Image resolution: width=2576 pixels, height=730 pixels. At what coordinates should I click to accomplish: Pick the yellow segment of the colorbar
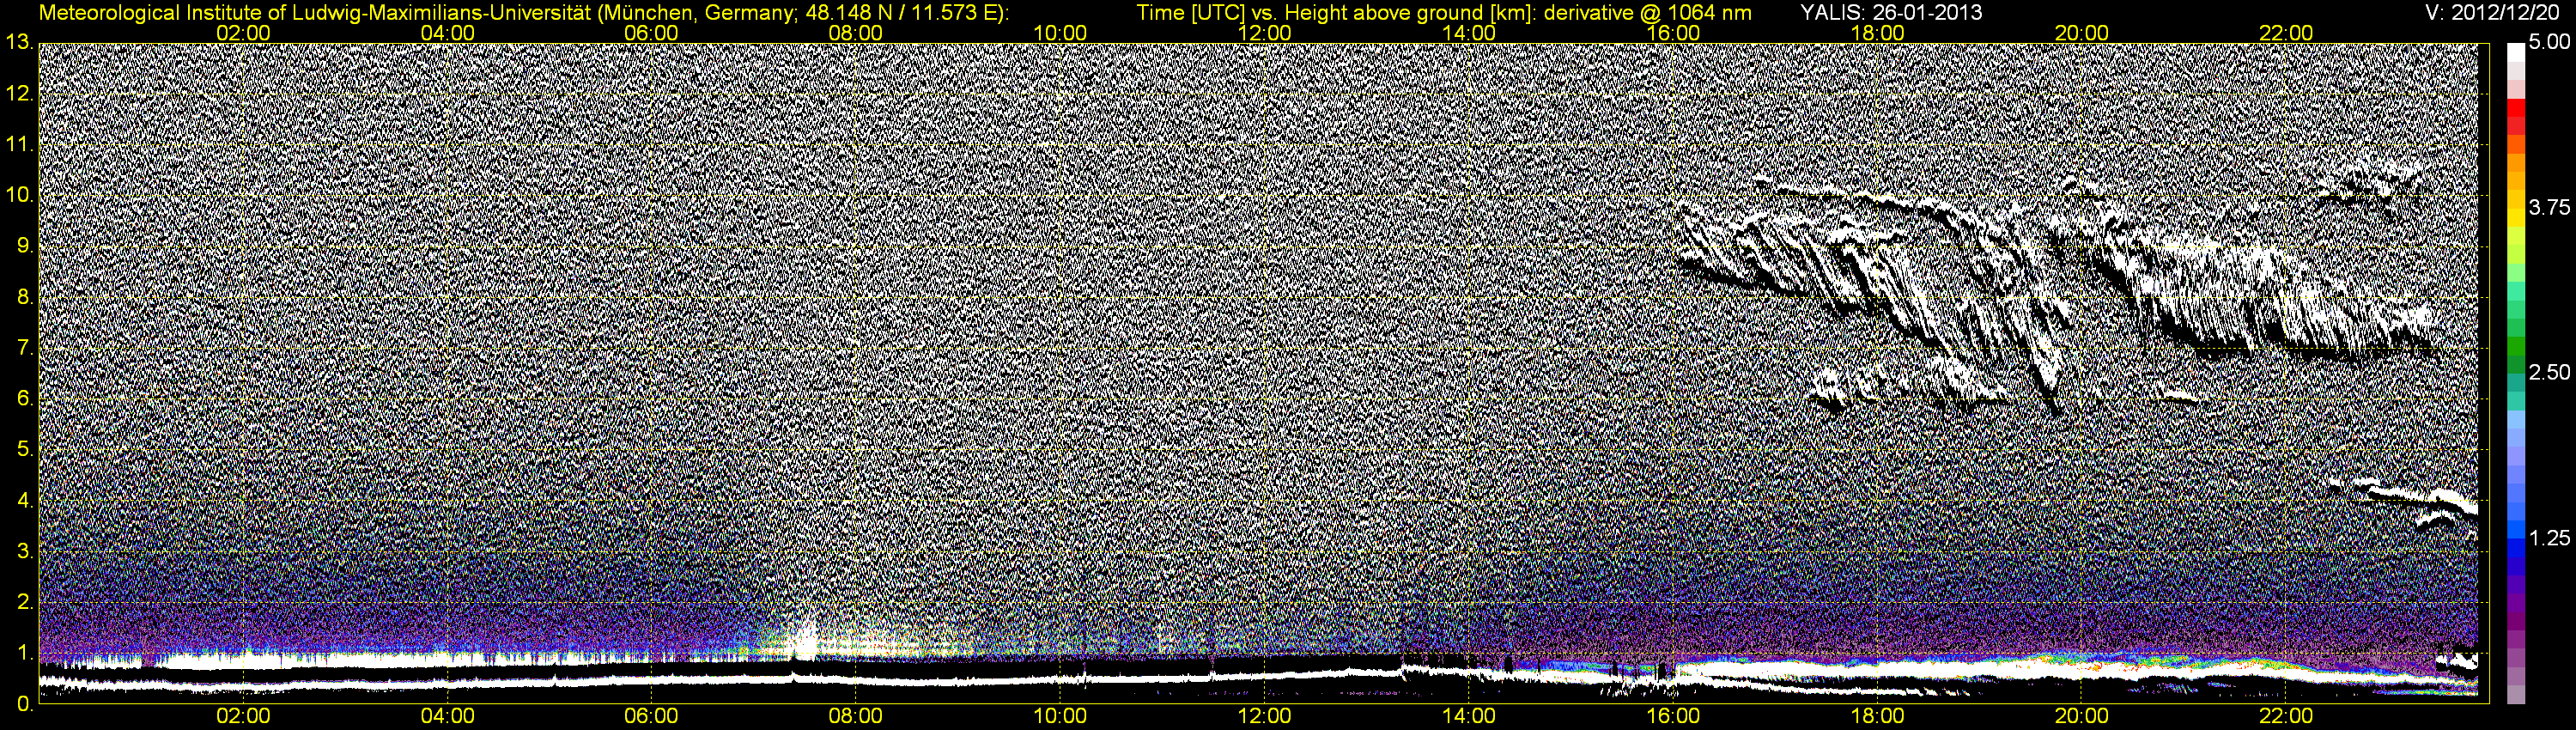(2515, 220)
